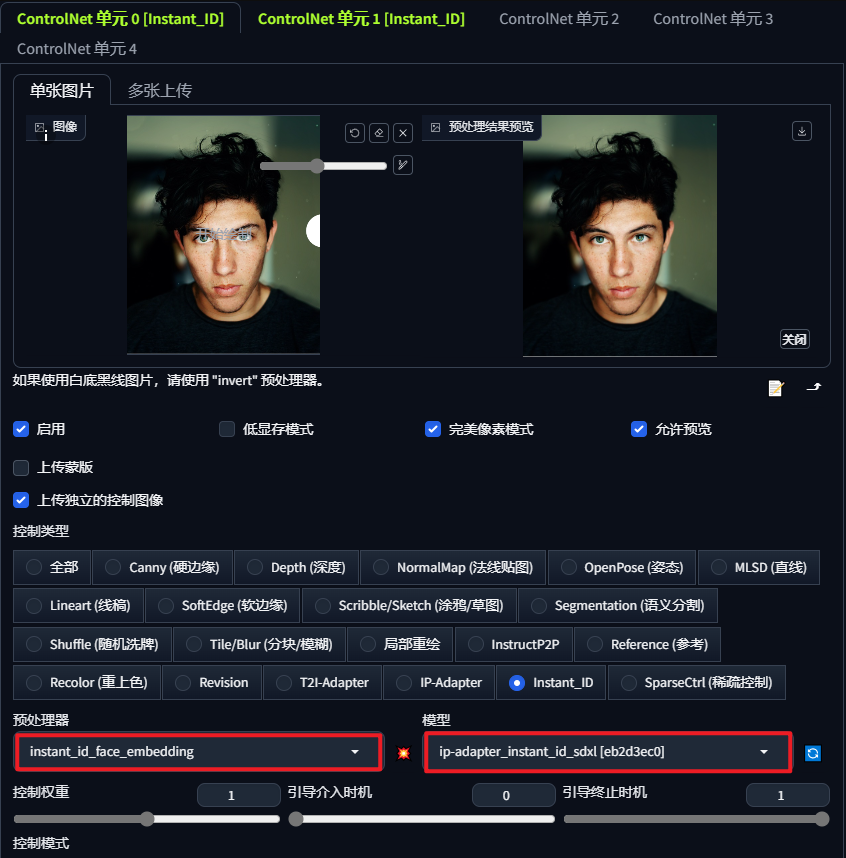
Task: Send image dimensions using the arrow icon
Action: (x=814, y=387)
